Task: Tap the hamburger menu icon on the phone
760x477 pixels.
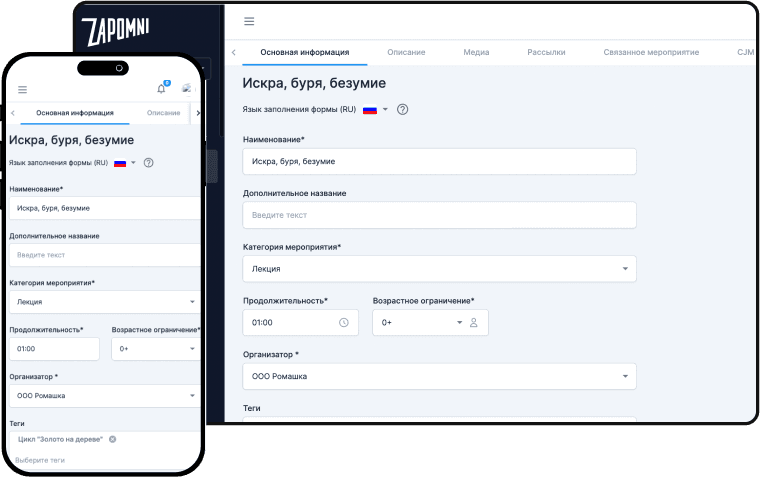Action: coord(23,89)
